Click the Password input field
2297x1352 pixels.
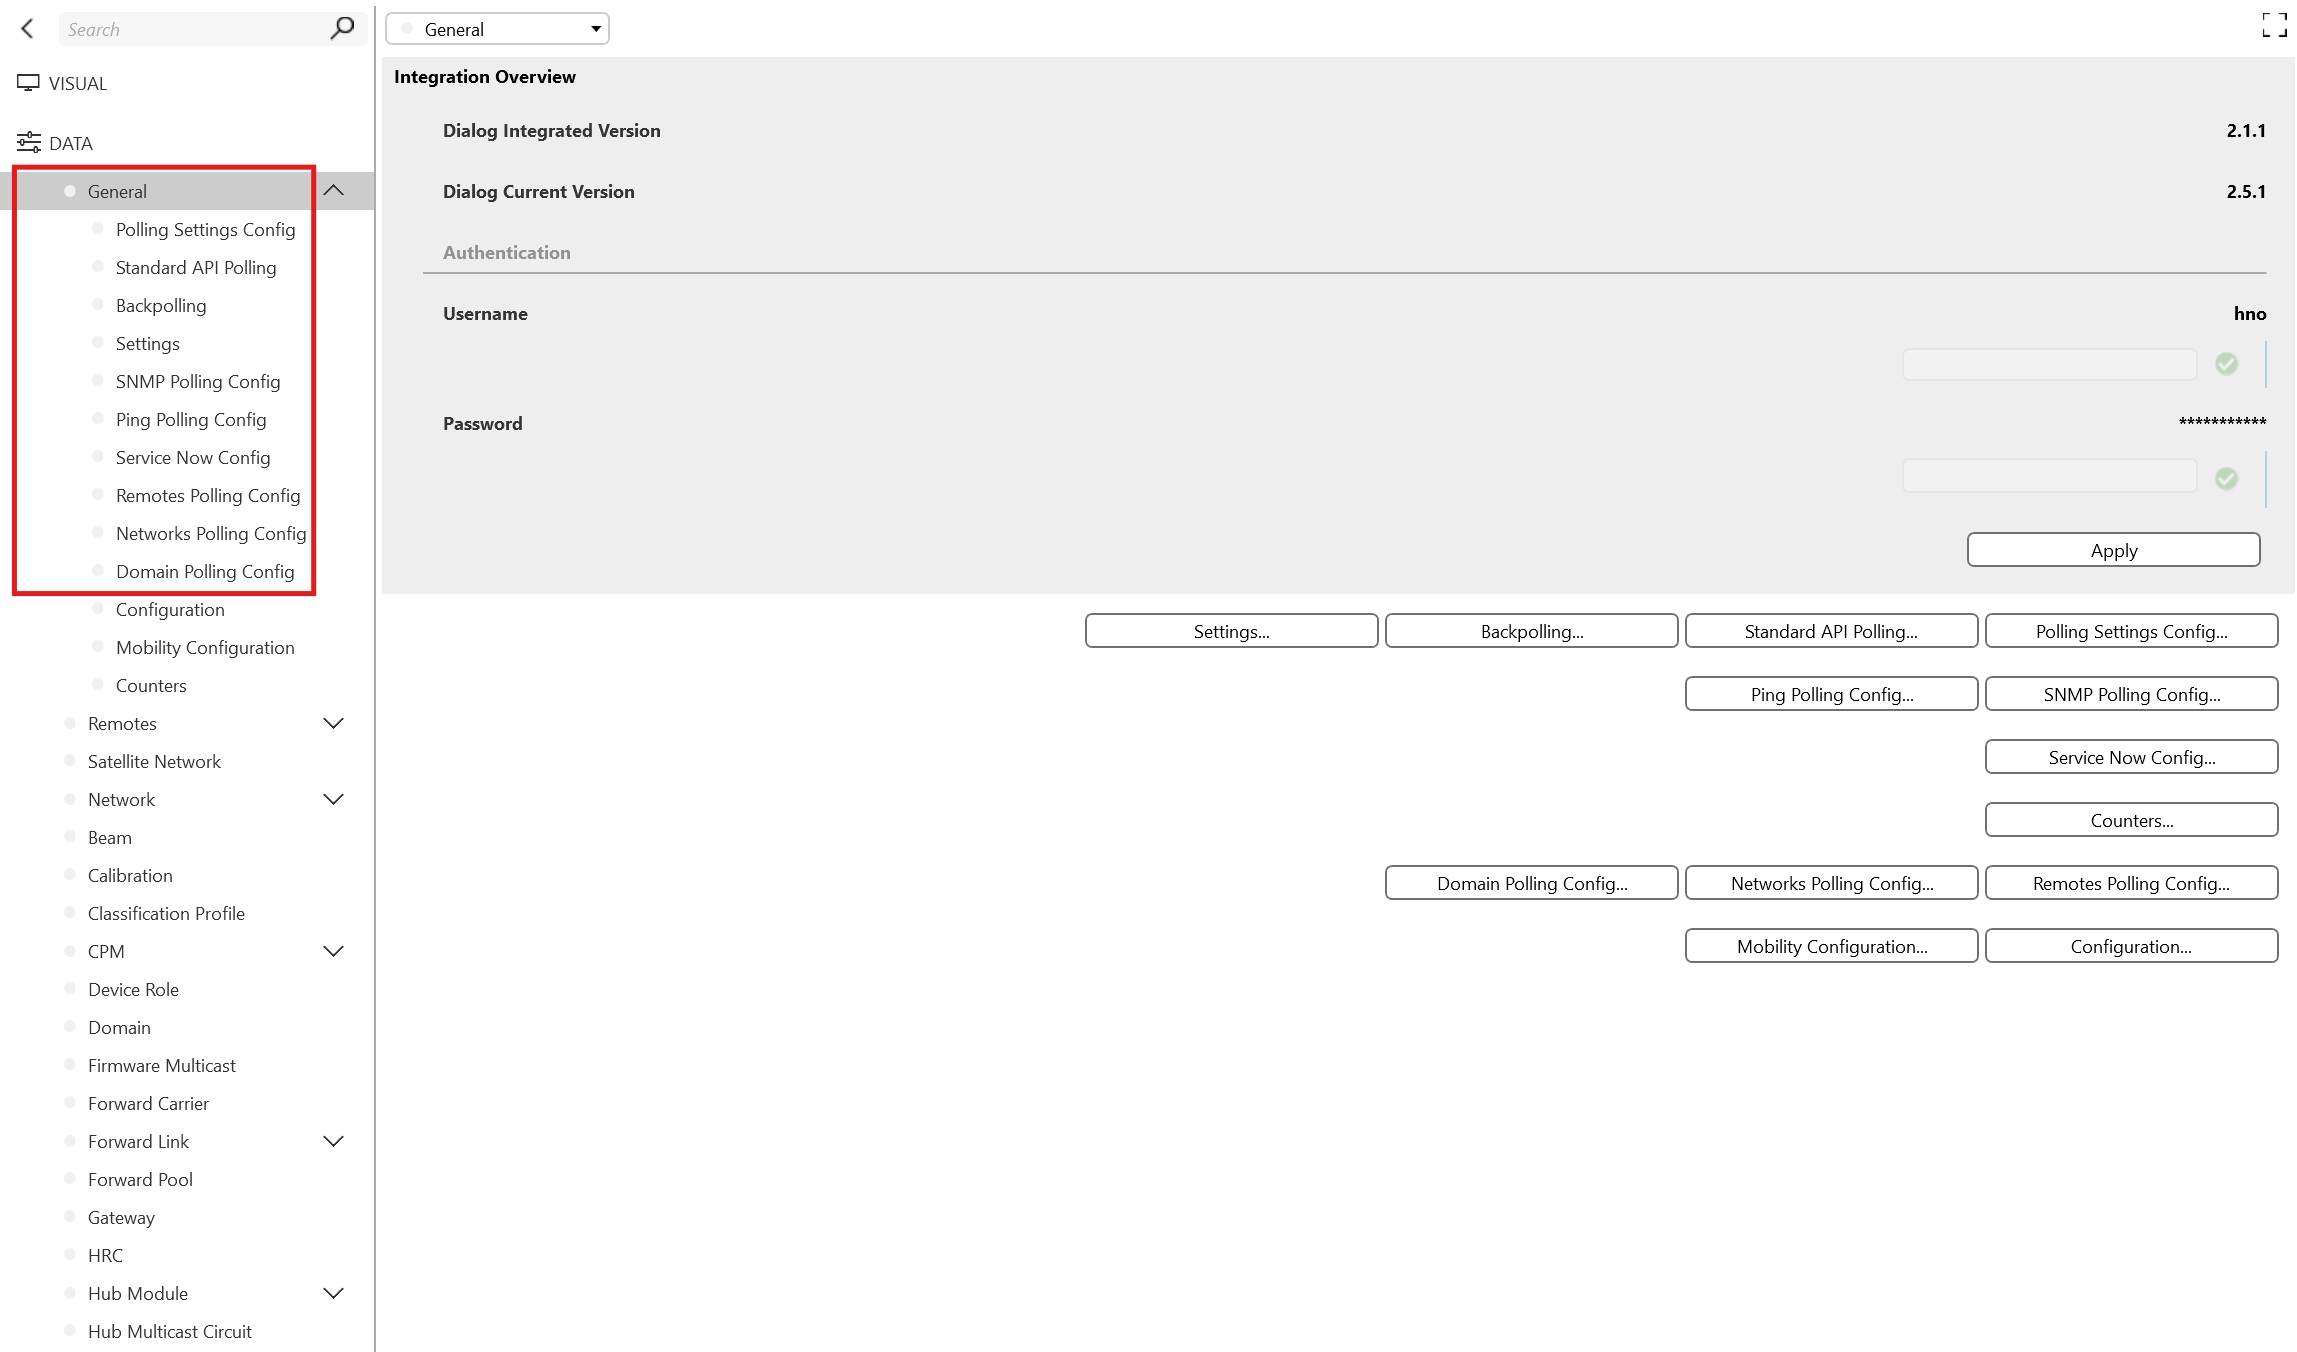click(x=2049, y=476)
